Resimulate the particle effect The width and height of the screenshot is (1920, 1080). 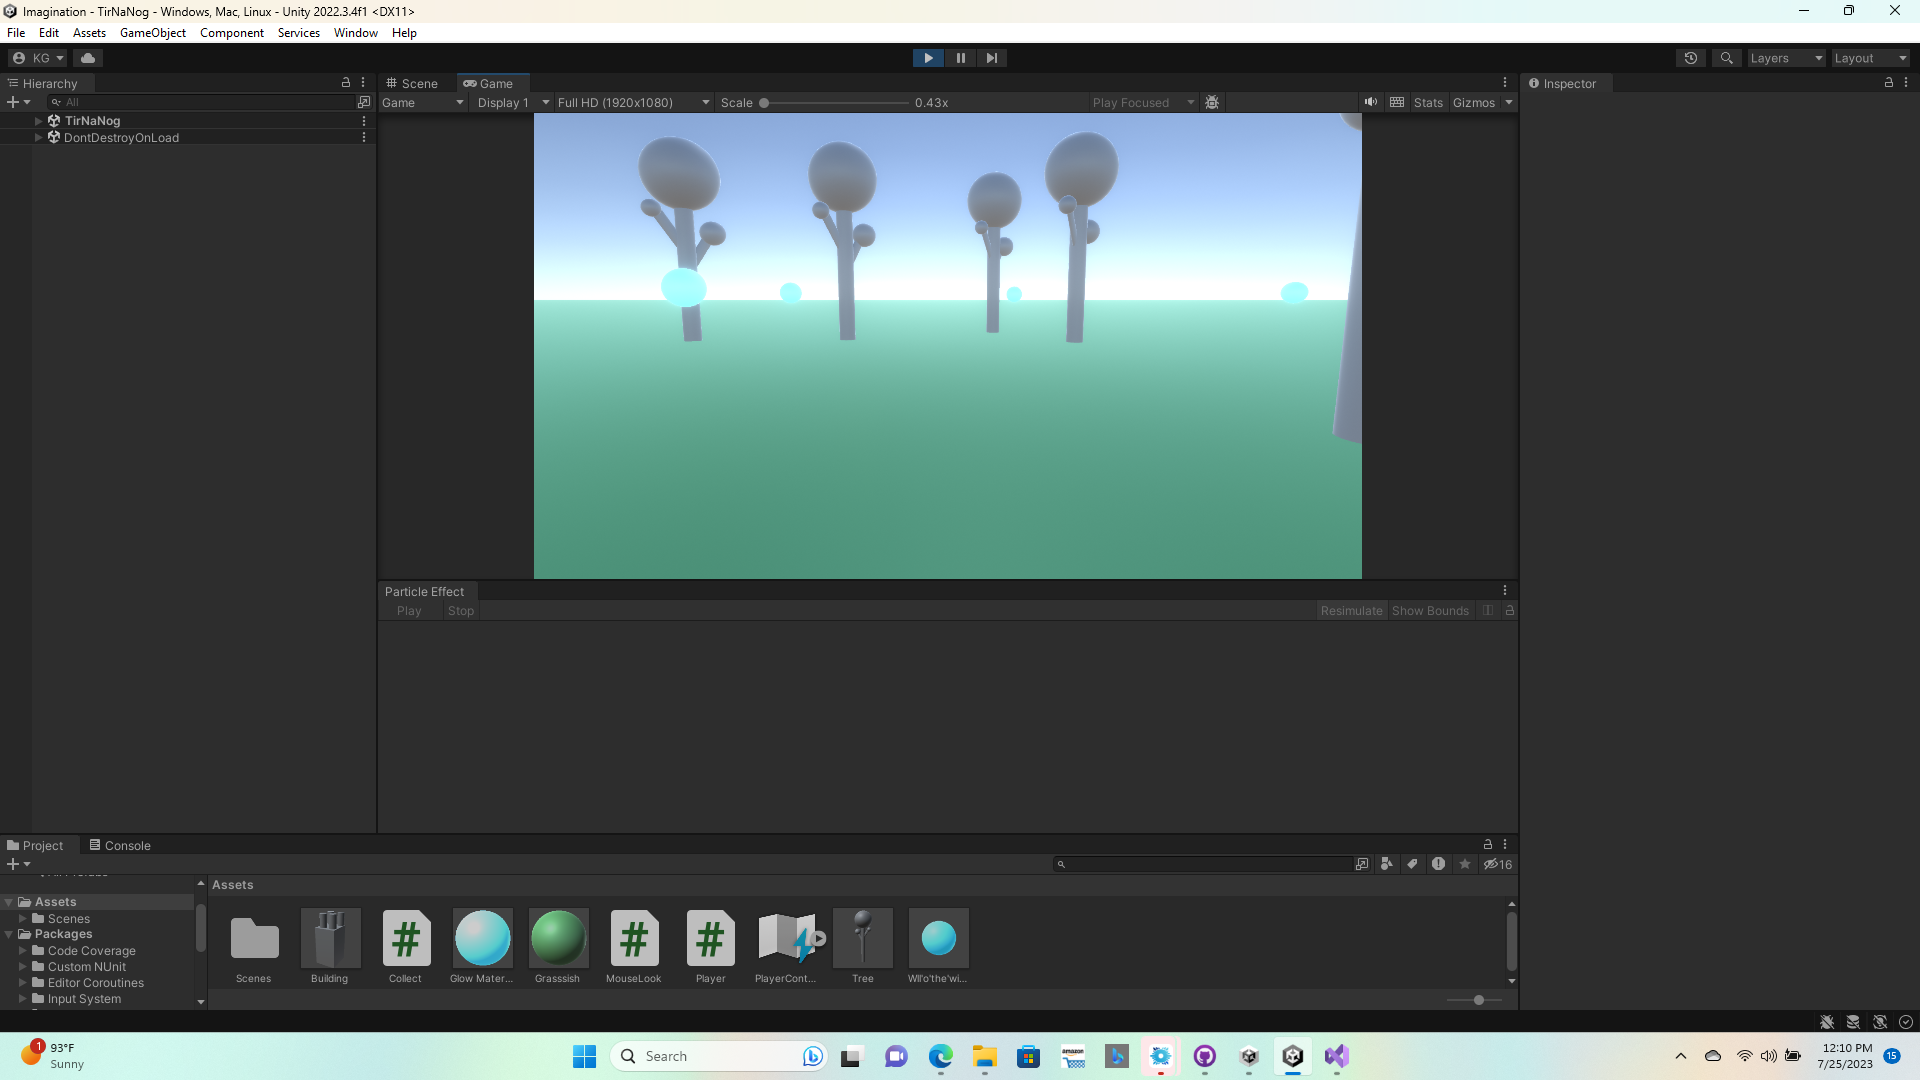point(1351,610)
